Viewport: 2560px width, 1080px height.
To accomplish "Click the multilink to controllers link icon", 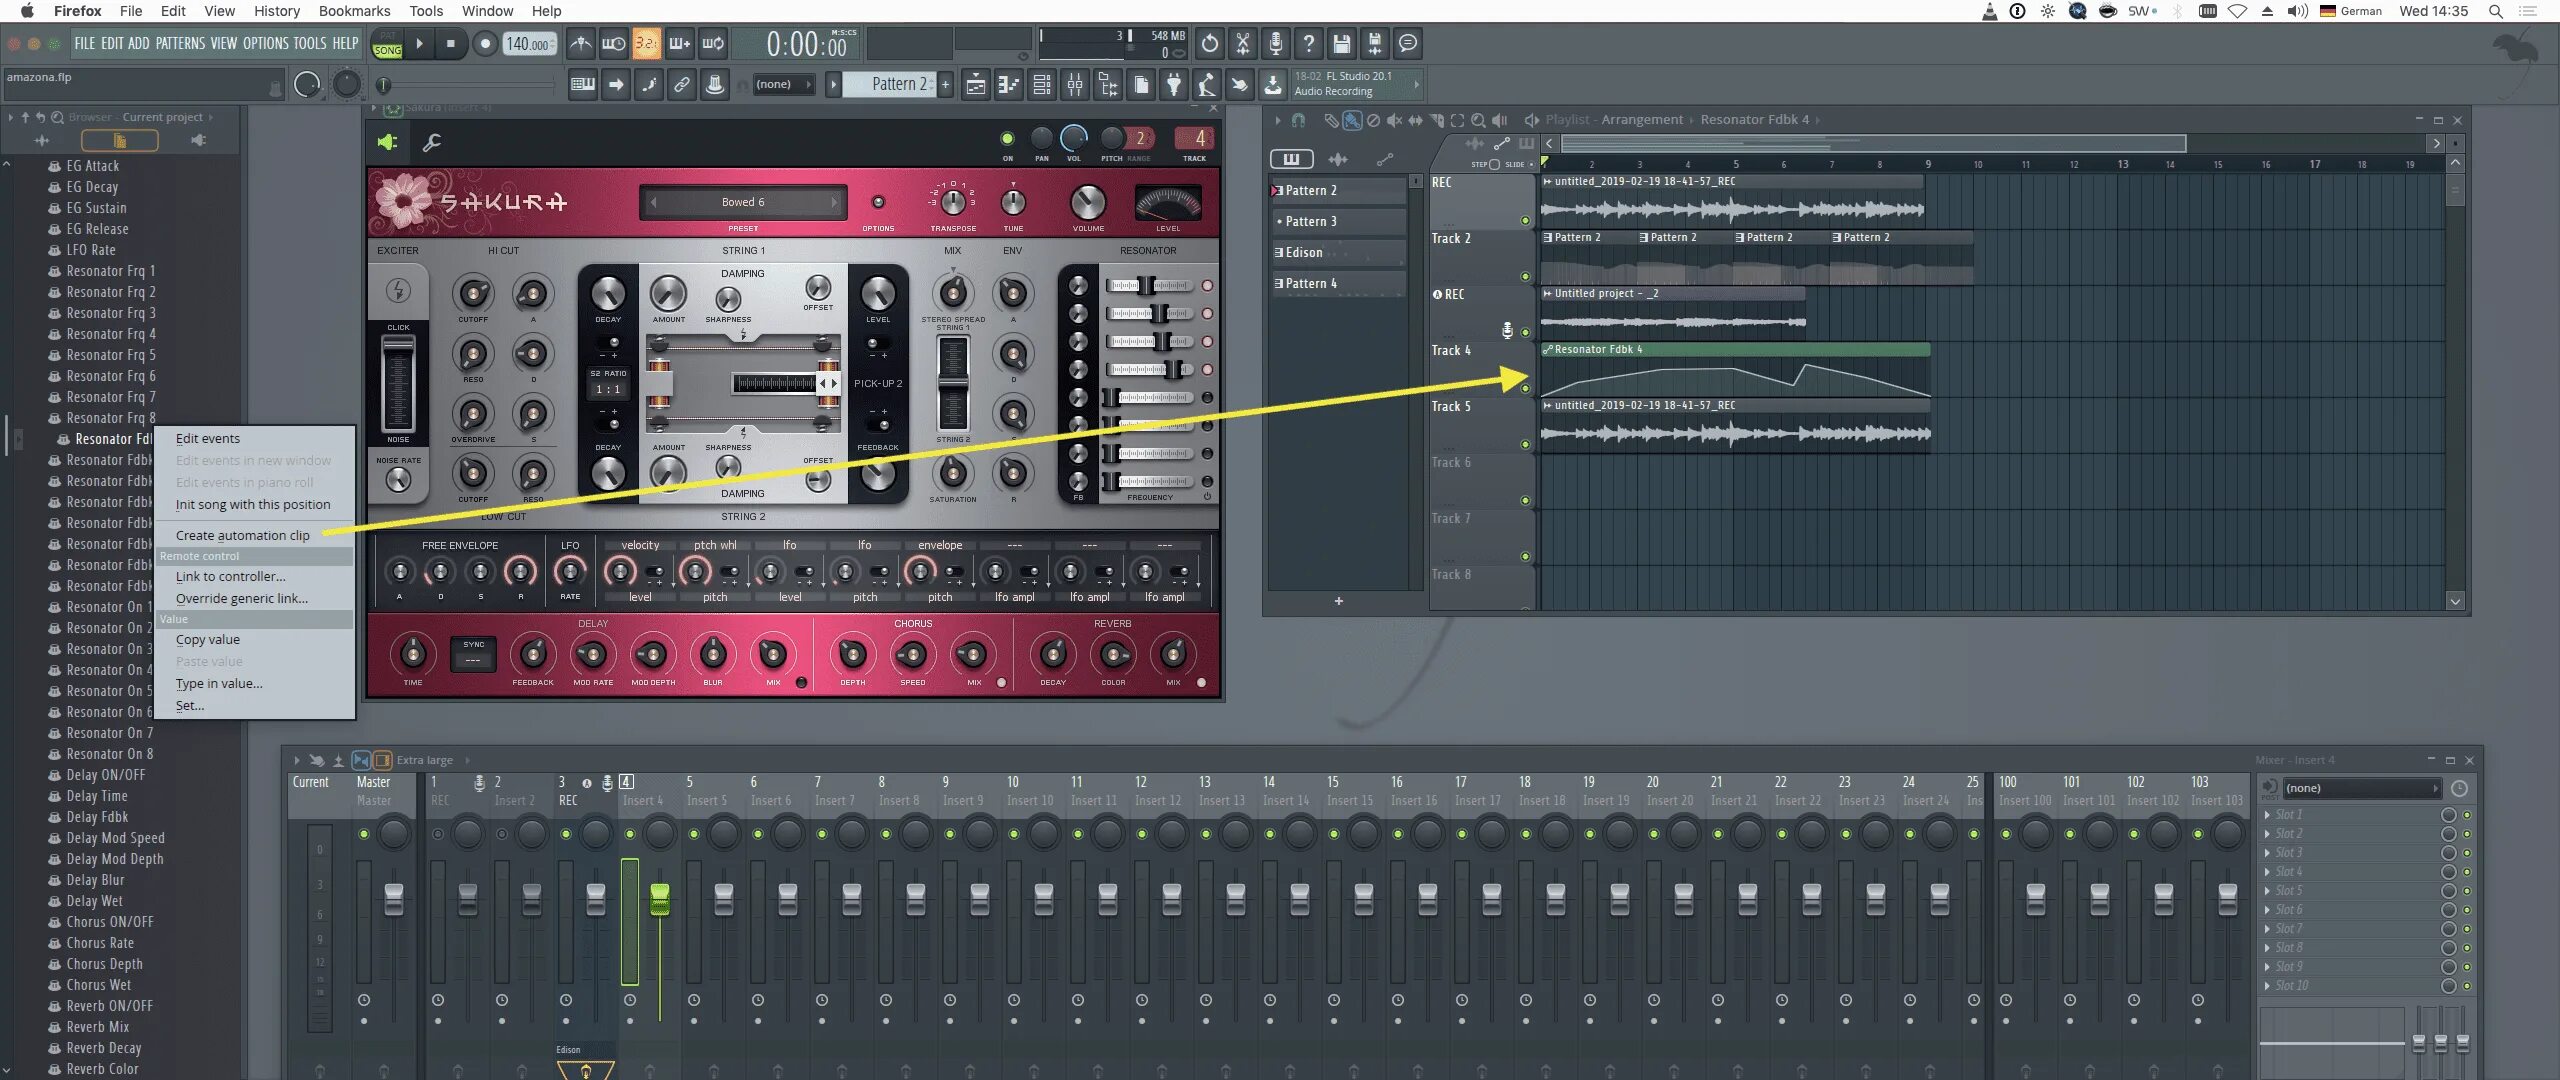I will 682,85.
